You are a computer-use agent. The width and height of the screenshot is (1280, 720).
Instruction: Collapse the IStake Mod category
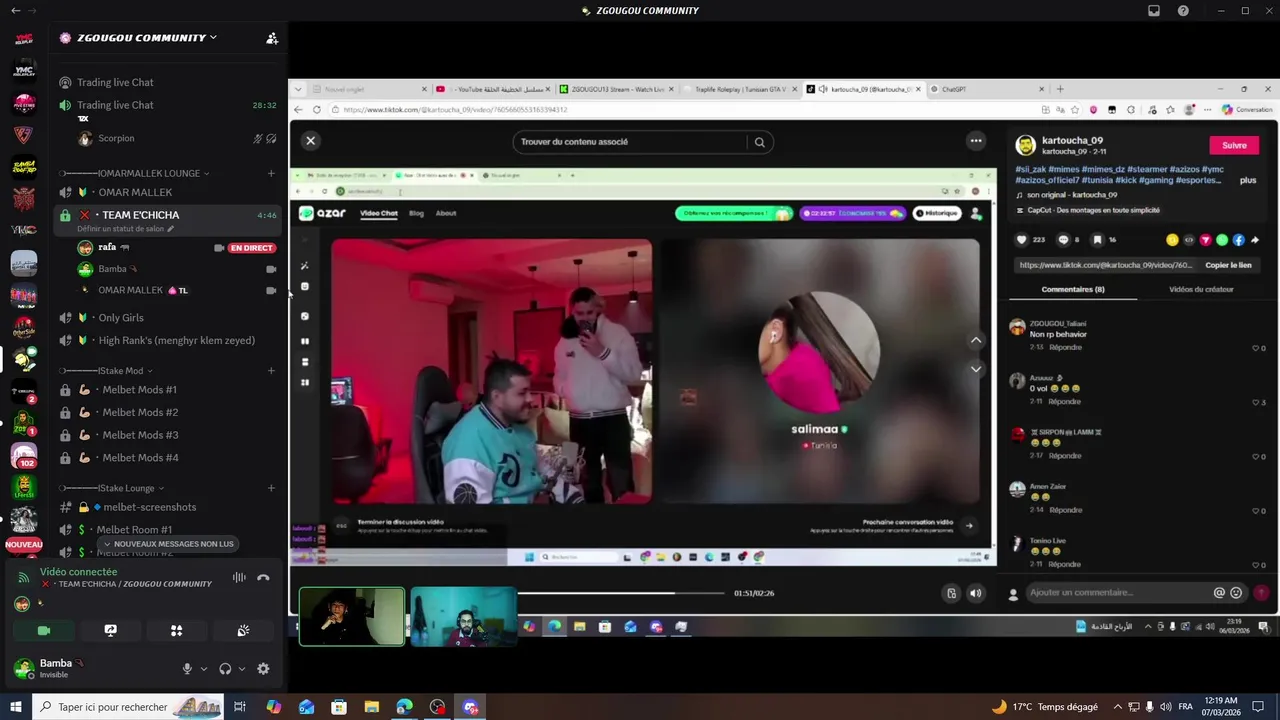click(105, 371)
